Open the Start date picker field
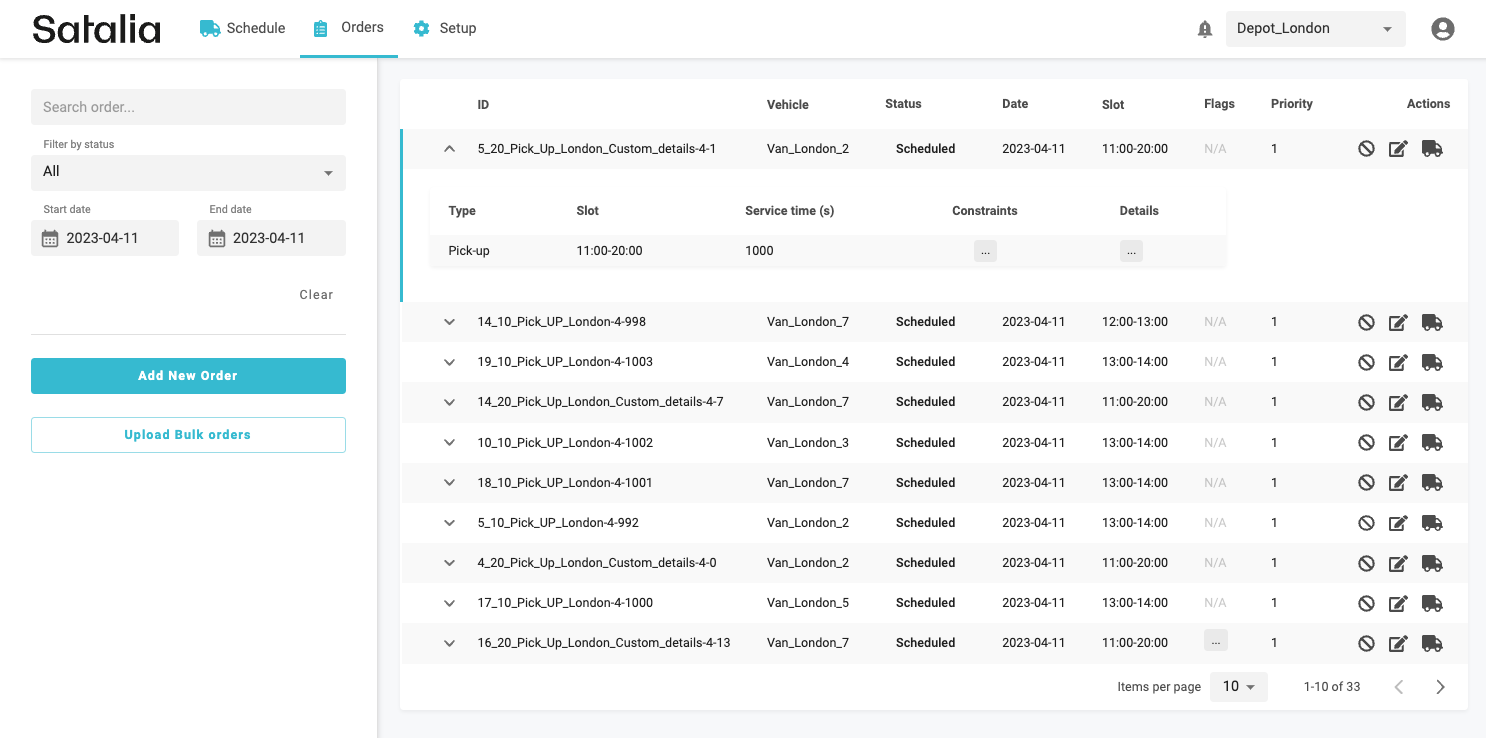 tap(105, 238)
